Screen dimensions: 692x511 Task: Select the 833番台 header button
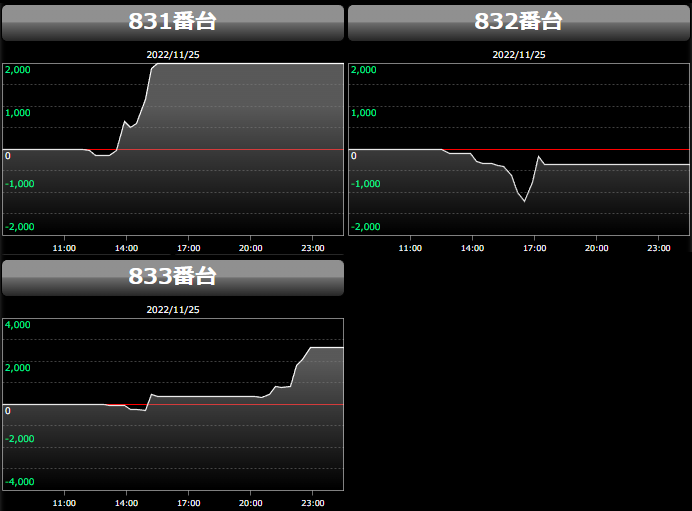coord(173,277)
